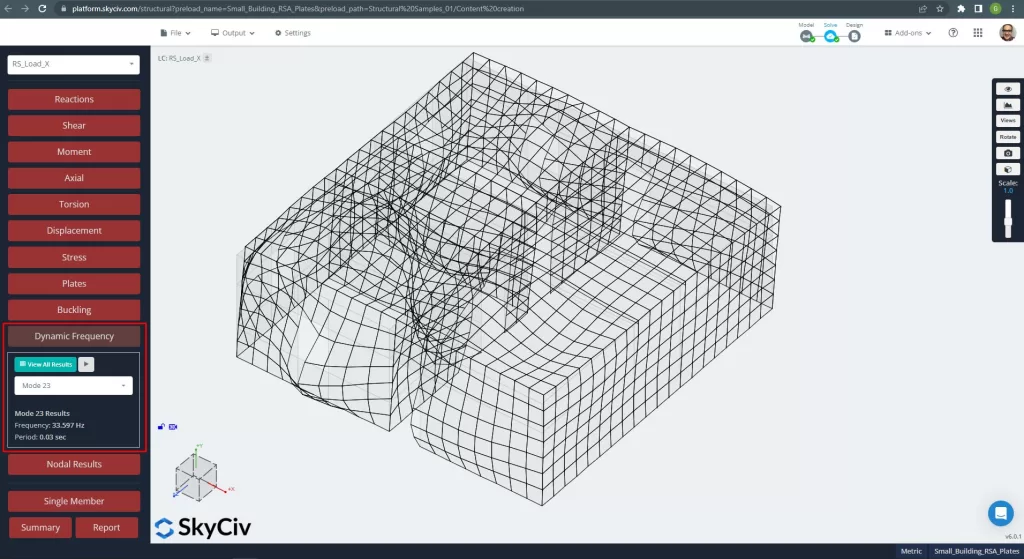Show Plates results
Screen dimensions: 1024x559
[x=74, y=283]
